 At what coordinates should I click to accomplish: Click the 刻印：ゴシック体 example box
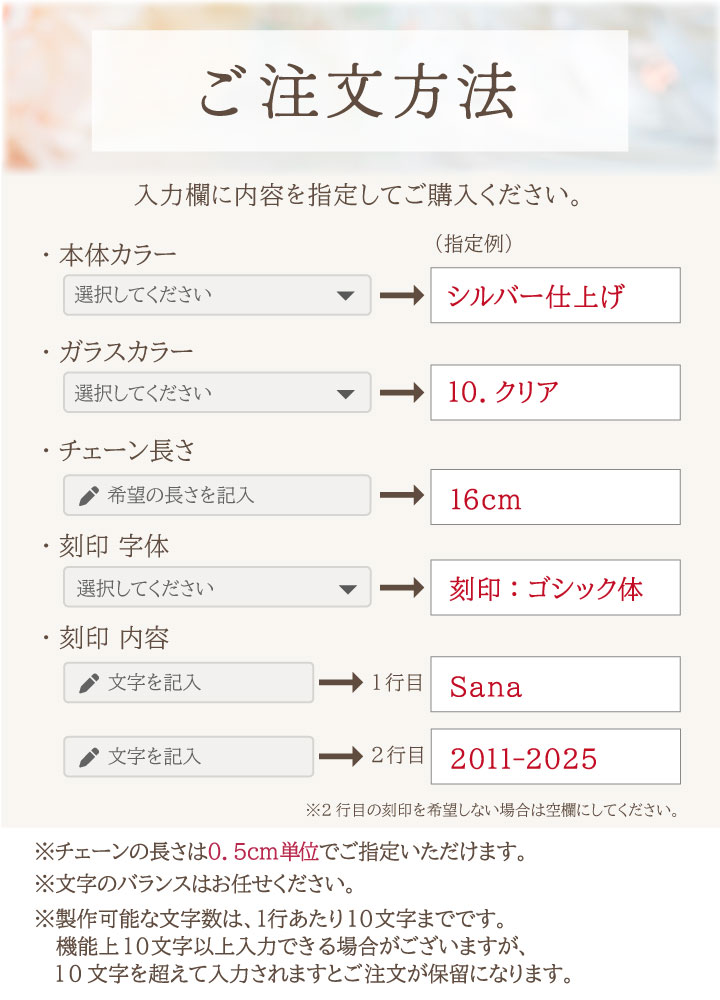click(x=555, y=587)
